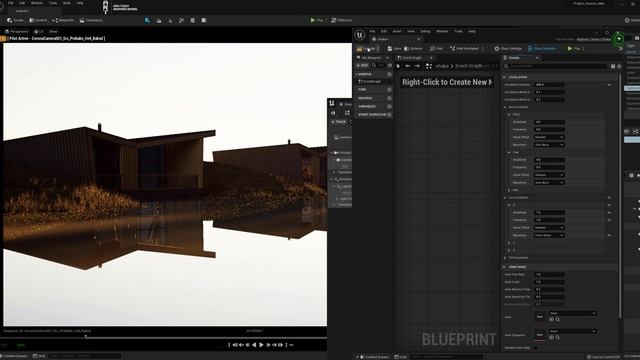Open the Details panel settings gear
Image resolution: width=640 pixels, height=360 pixels.
pyautogui.click(x=619, y=66)
